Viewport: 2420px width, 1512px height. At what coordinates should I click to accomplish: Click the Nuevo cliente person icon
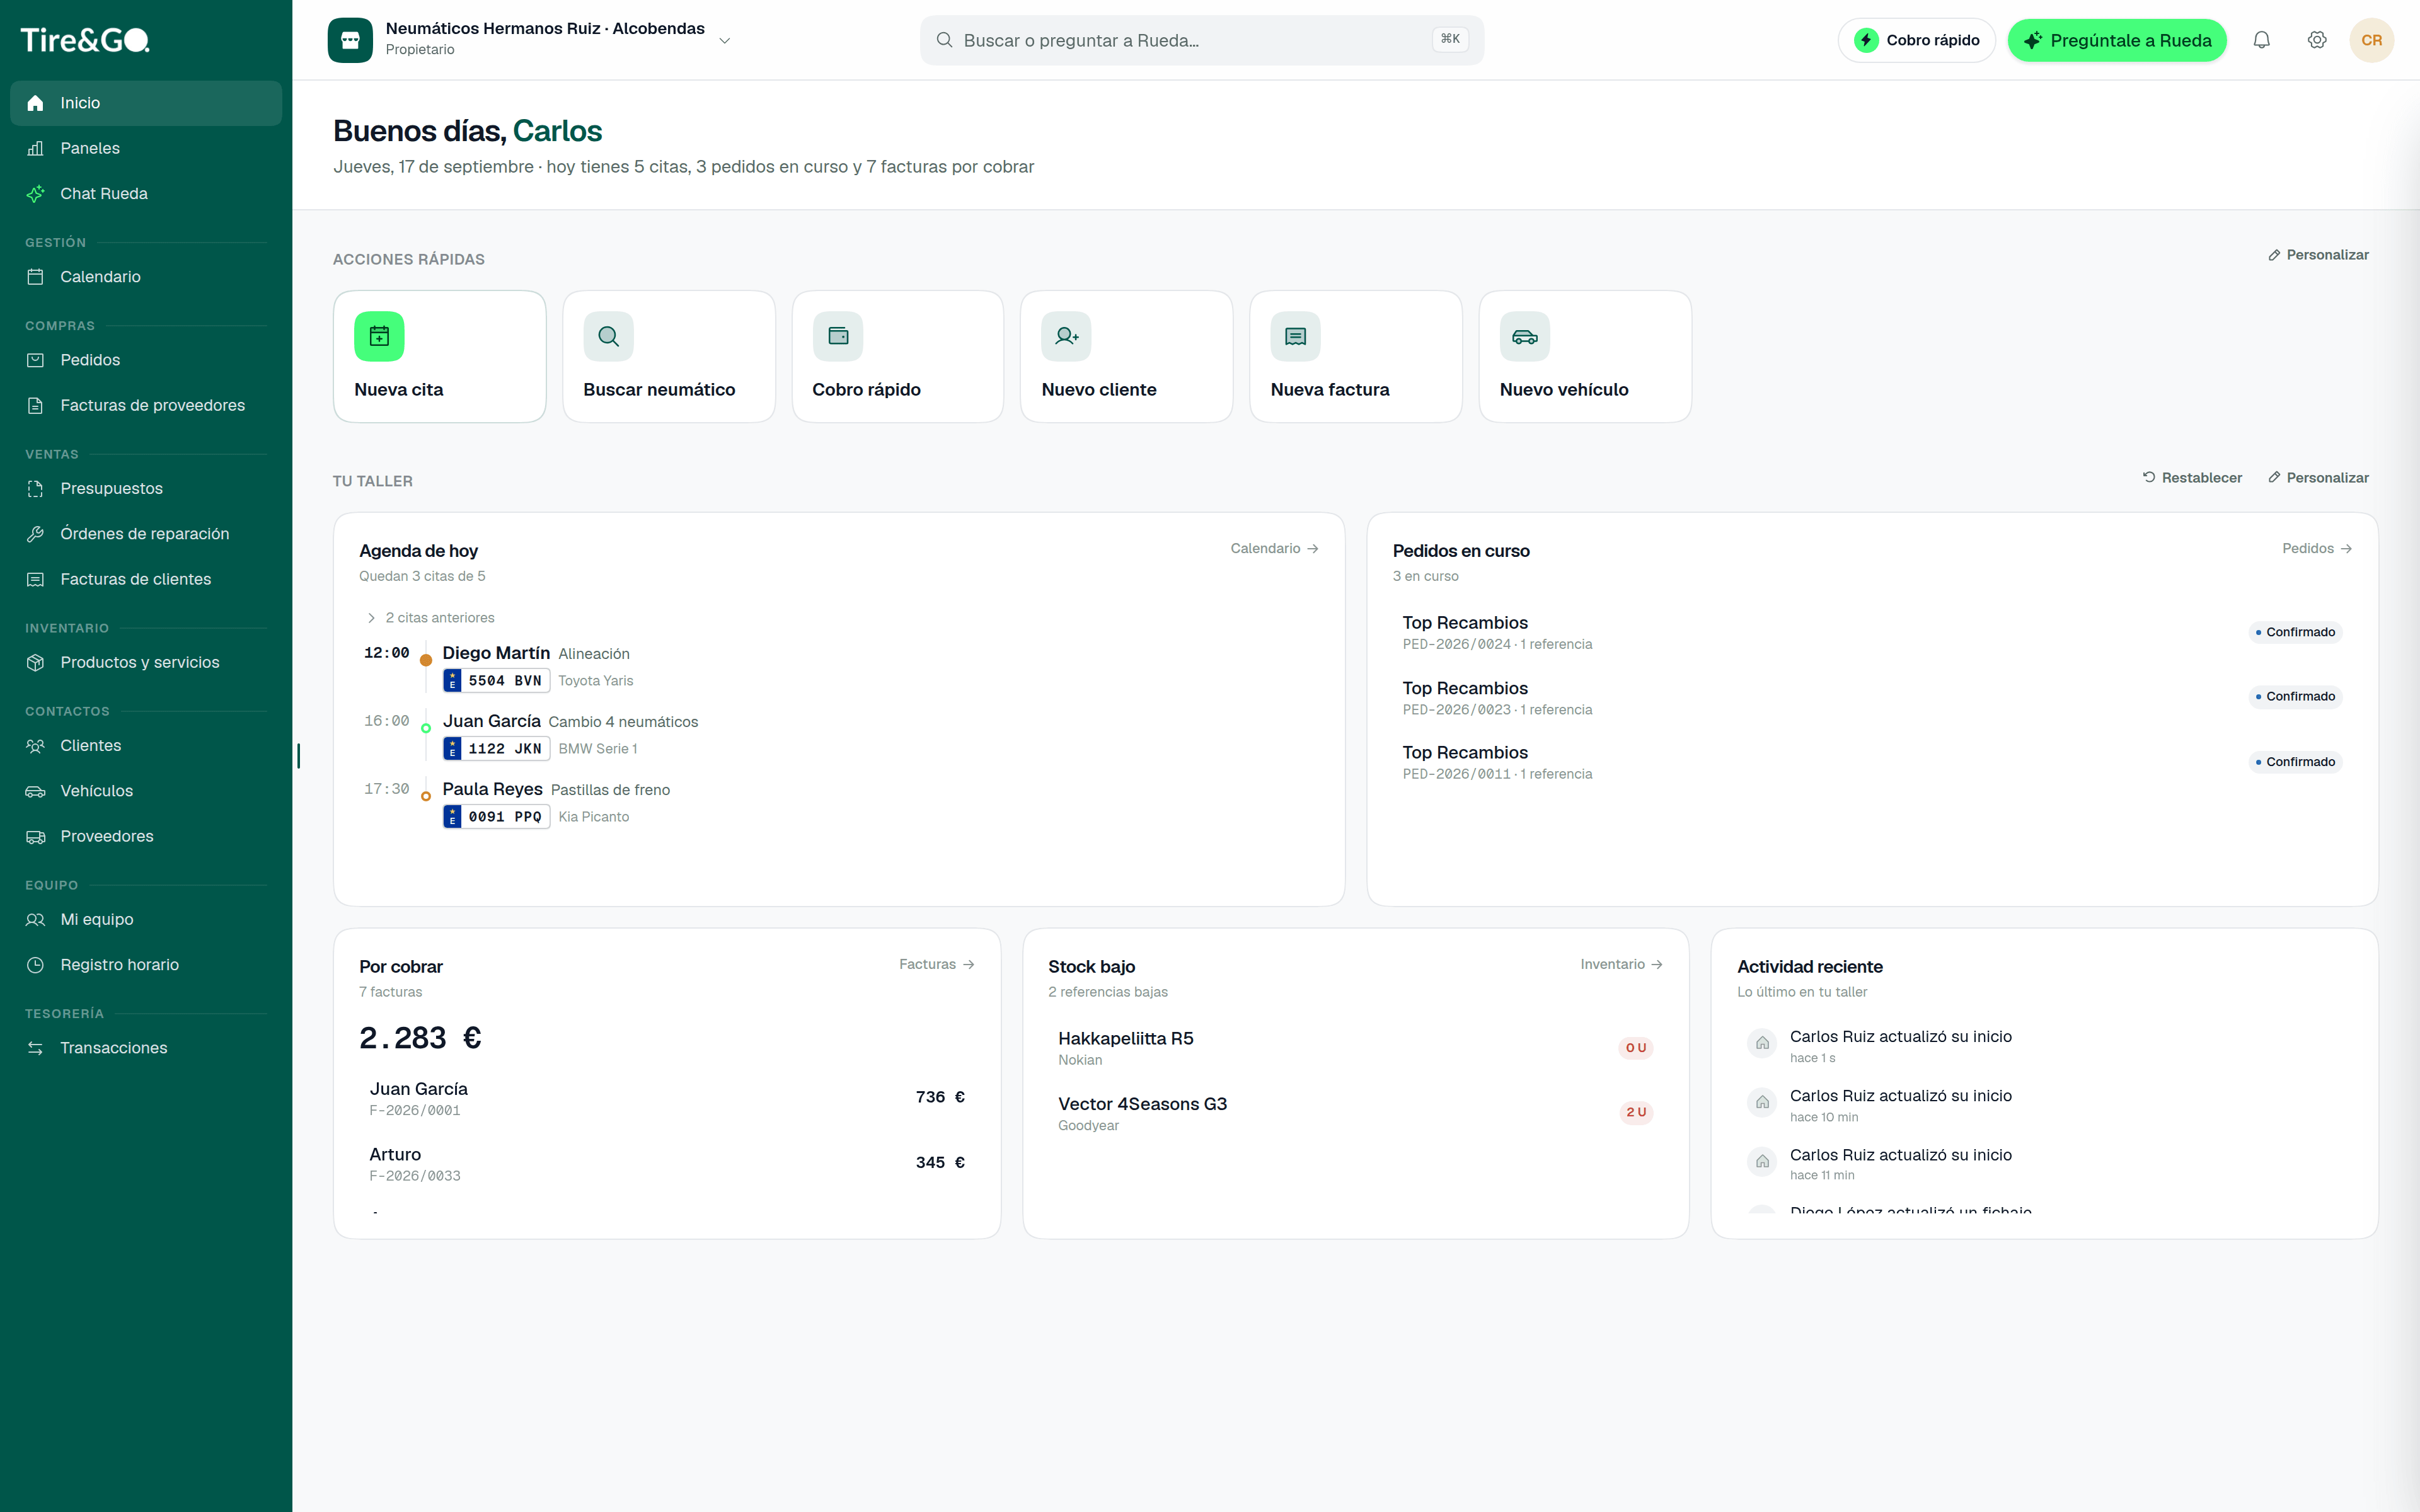[1066, 336]
